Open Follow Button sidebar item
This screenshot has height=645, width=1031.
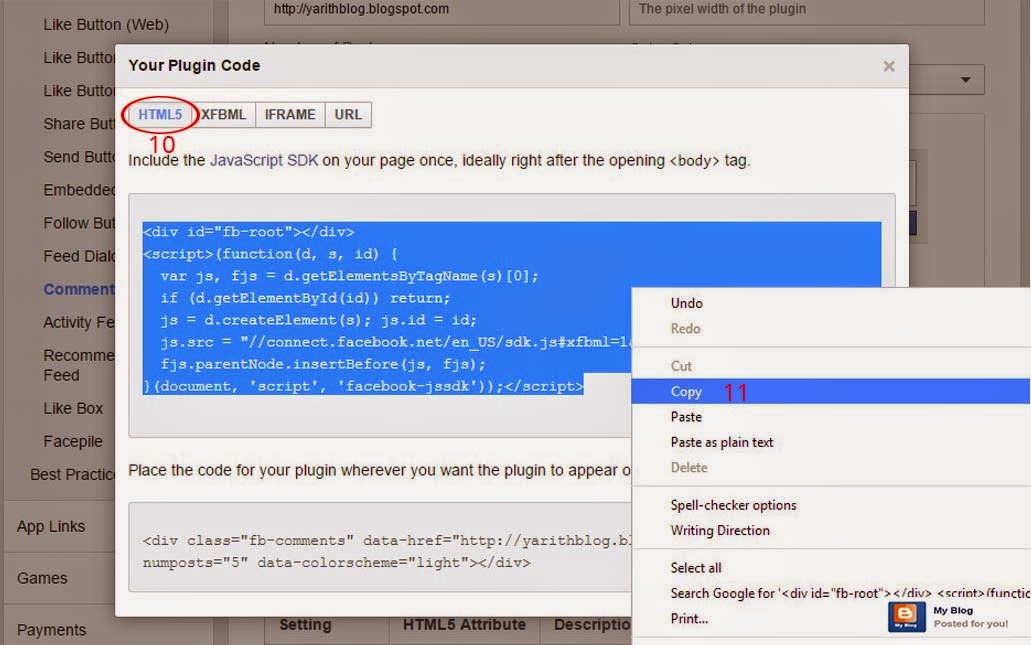pyautogui.click(x=79, y=223)
